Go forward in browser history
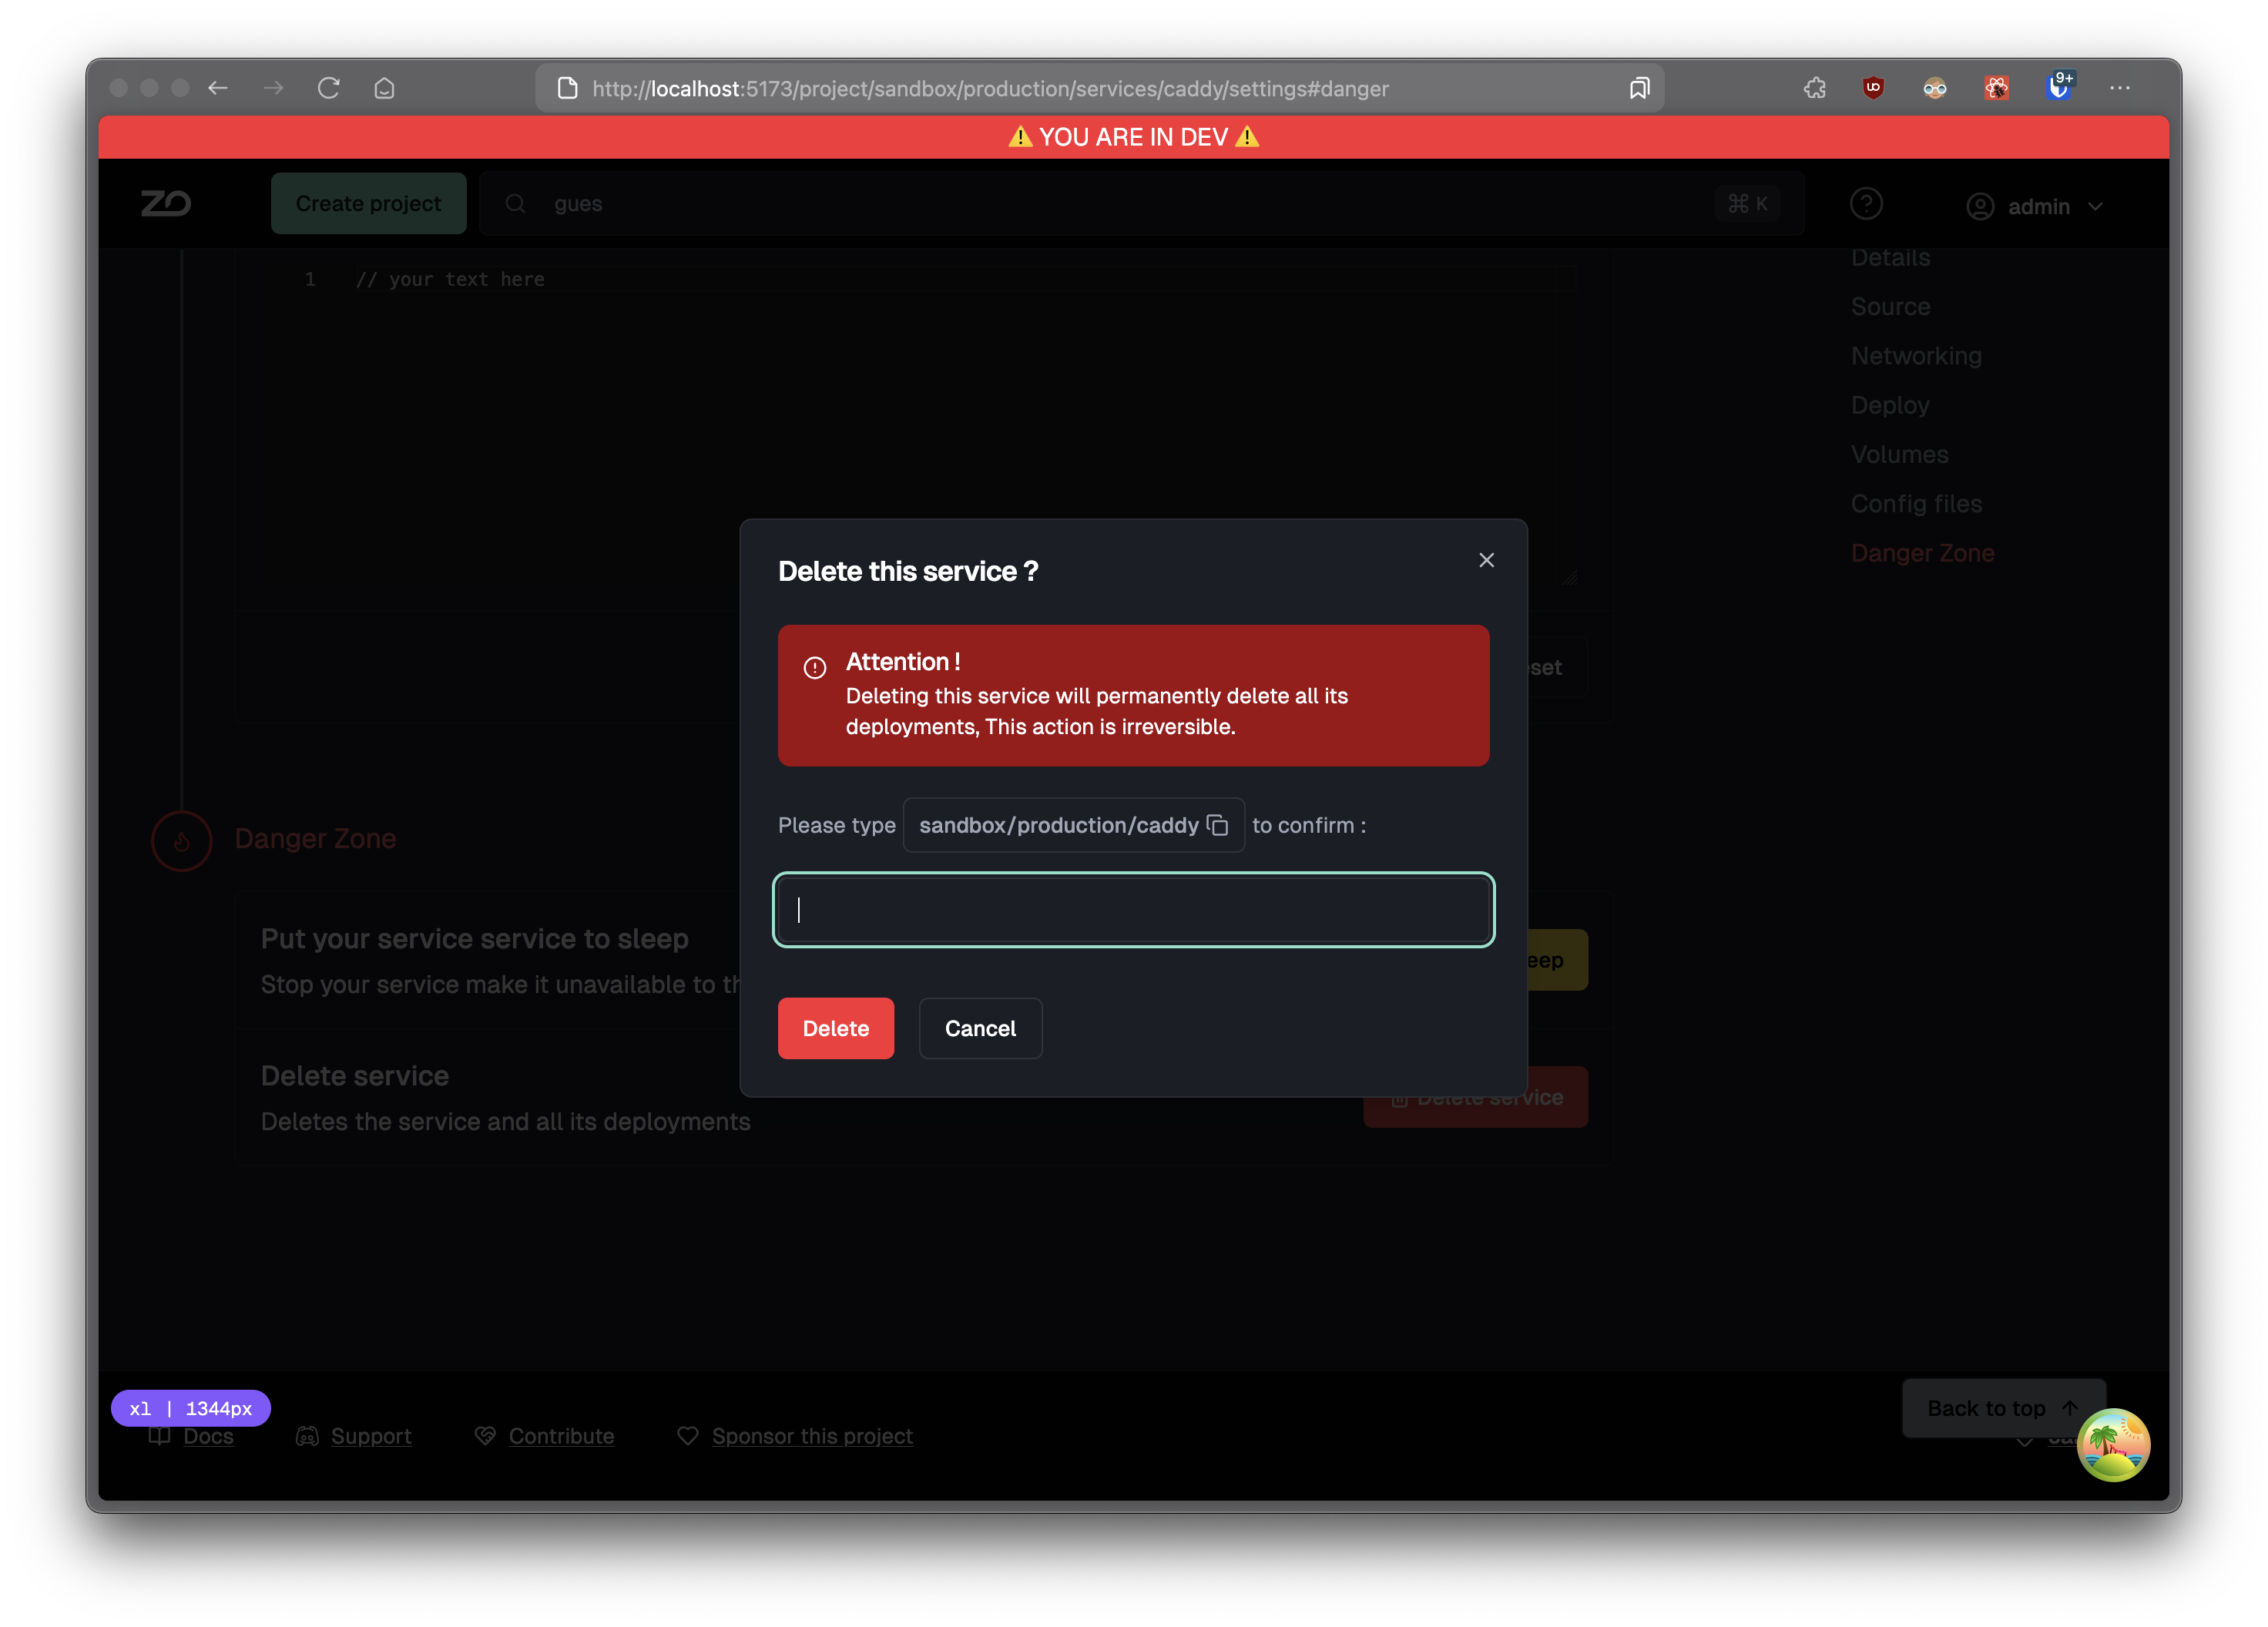Viewport: 2268px width, 1627px height. pyautogui.click(x=273, y=88)
